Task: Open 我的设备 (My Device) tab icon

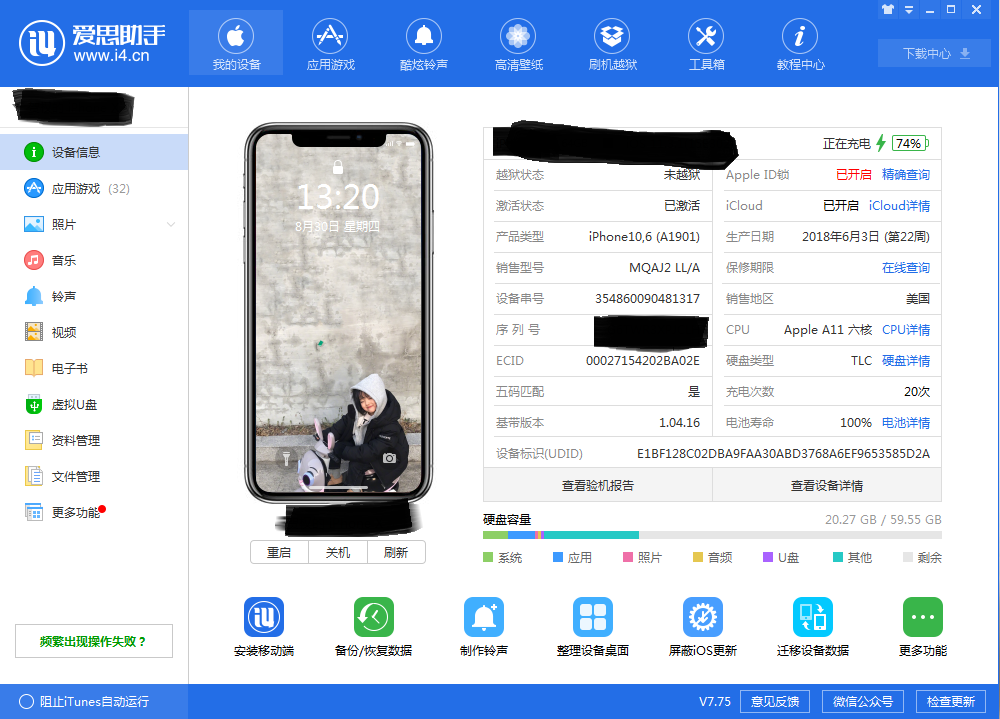Action: tap(236, 36)
